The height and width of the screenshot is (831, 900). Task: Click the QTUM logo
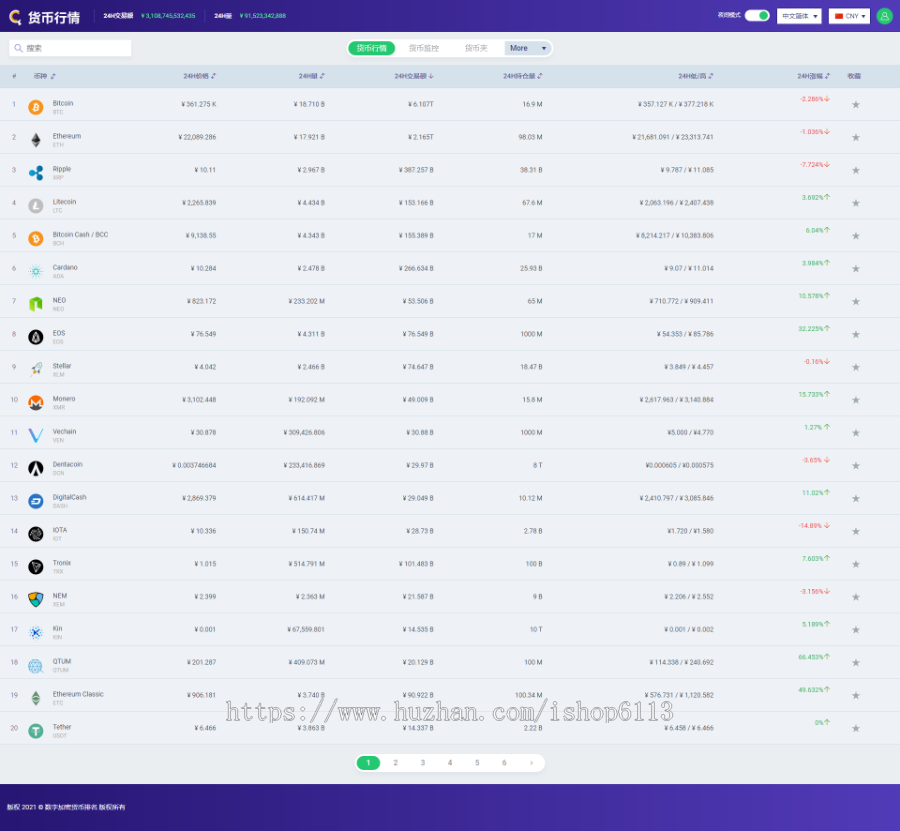click(x=36, y=665)
